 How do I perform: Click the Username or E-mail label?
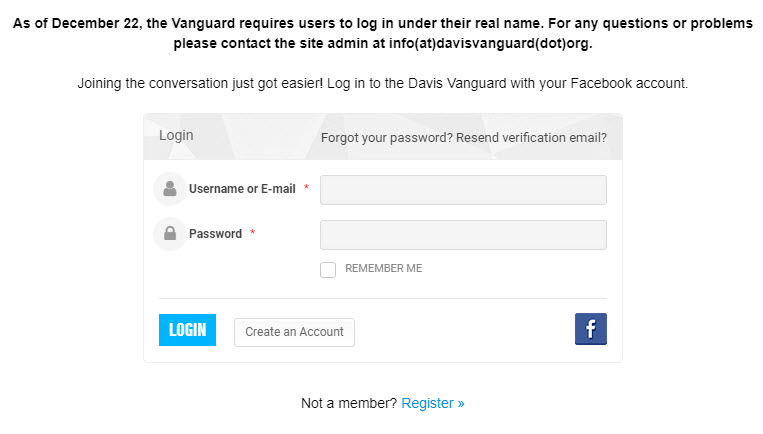(242, 188)
